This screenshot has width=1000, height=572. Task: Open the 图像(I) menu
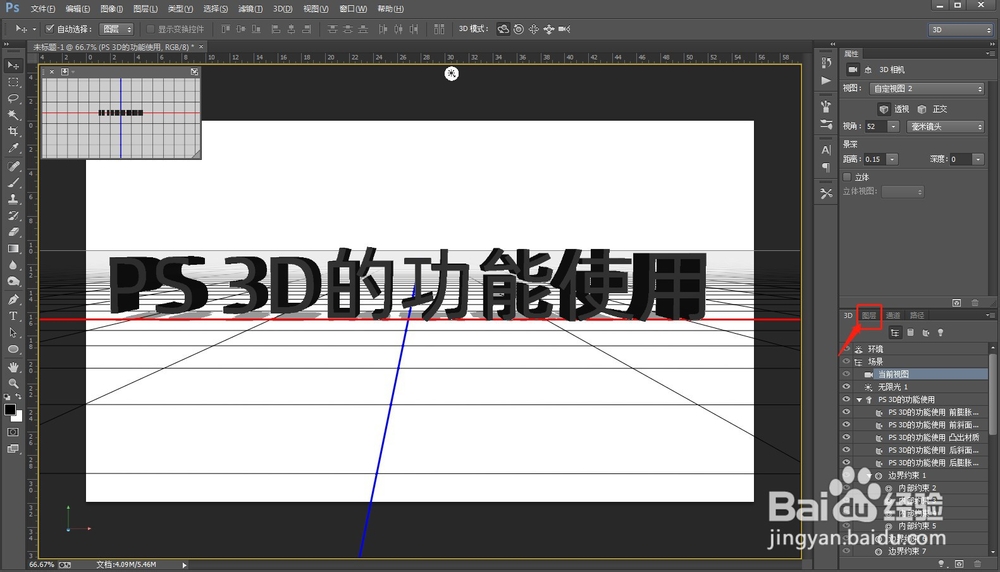coord(112,9)
